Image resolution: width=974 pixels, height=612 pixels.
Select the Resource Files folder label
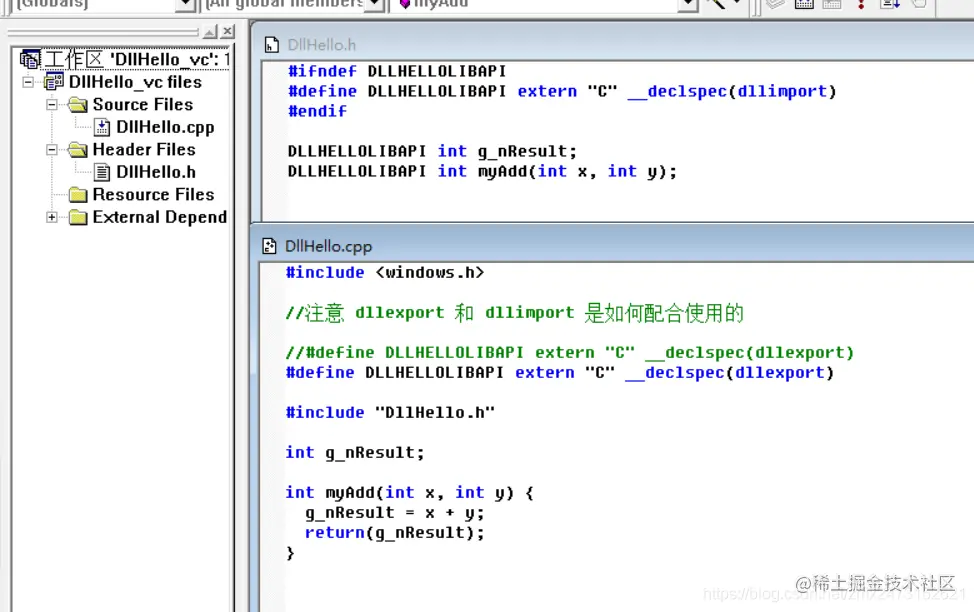153,194
